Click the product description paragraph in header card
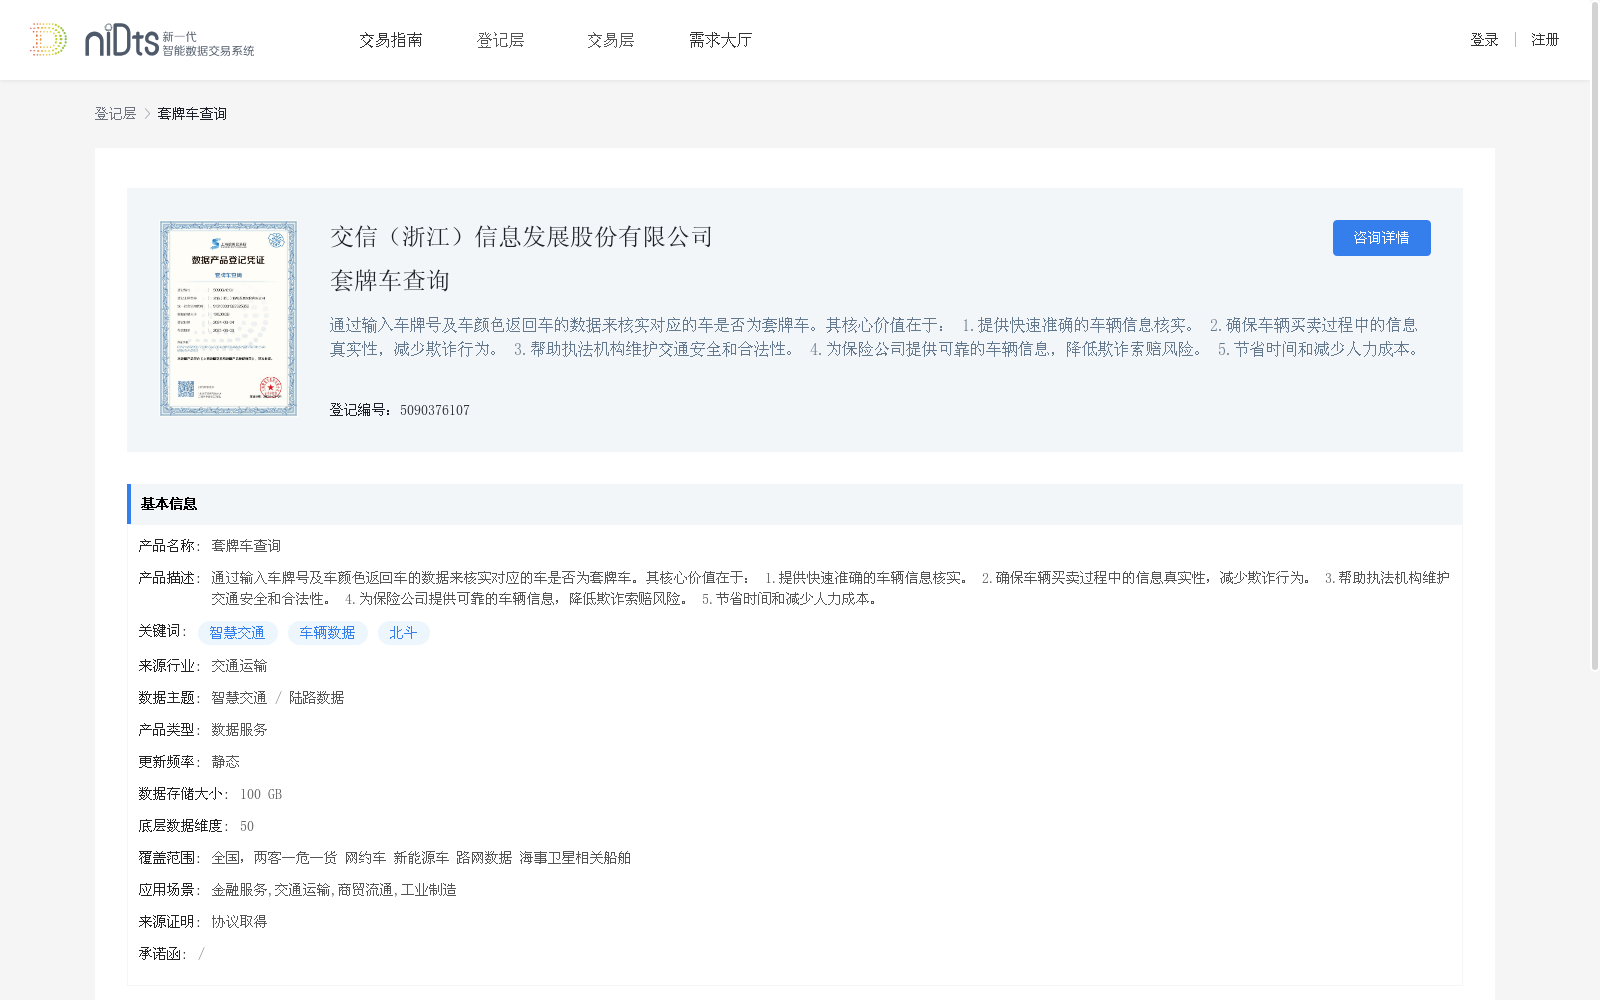 (875, 337)
